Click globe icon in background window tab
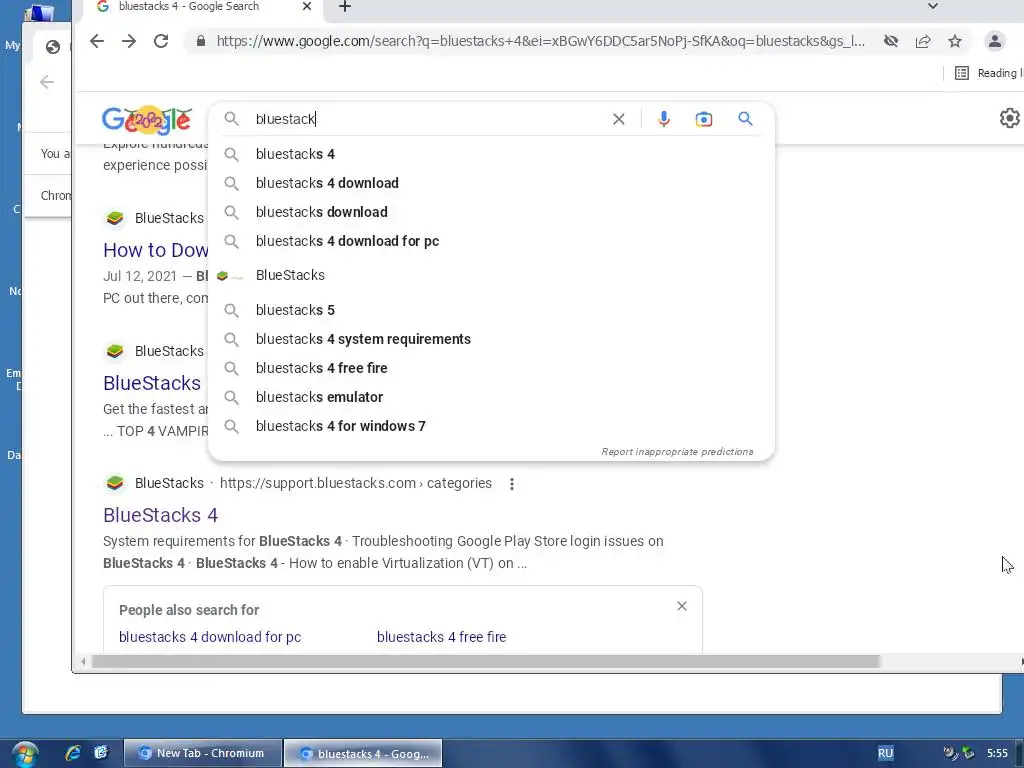 (53, 46)
